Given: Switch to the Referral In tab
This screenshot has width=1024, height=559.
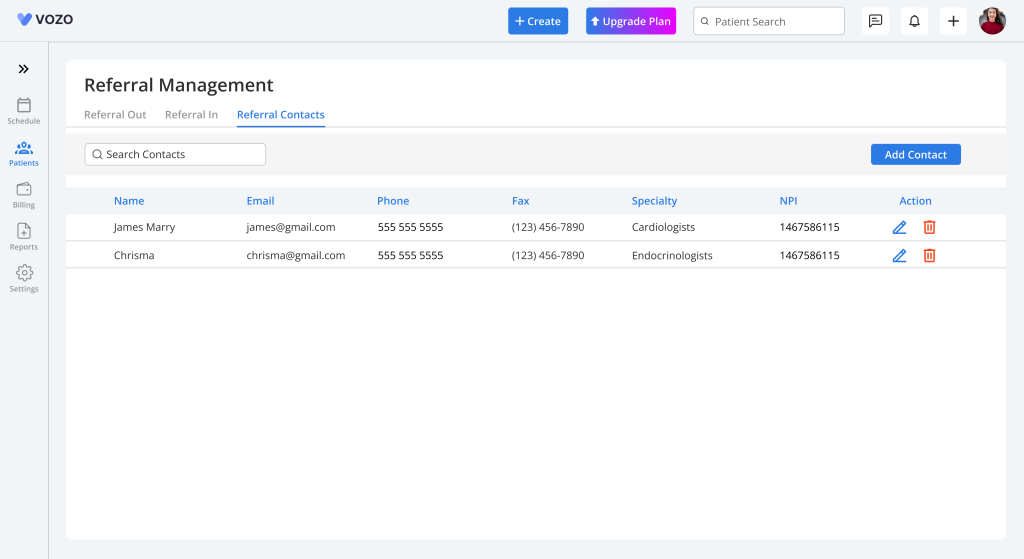Looking at the screenshot, I should point(191,115).
